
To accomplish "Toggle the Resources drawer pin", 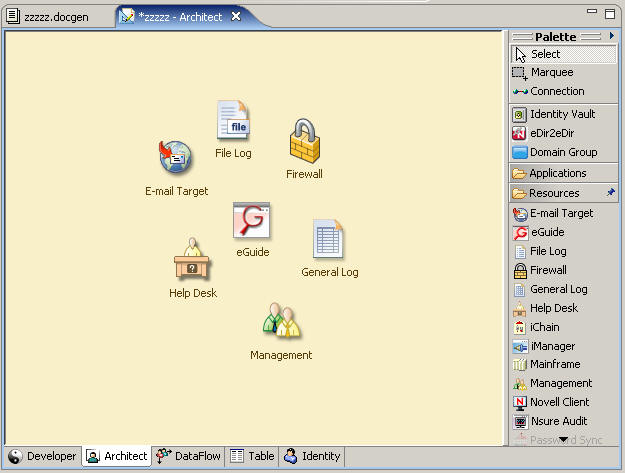I will coord(610,193).
